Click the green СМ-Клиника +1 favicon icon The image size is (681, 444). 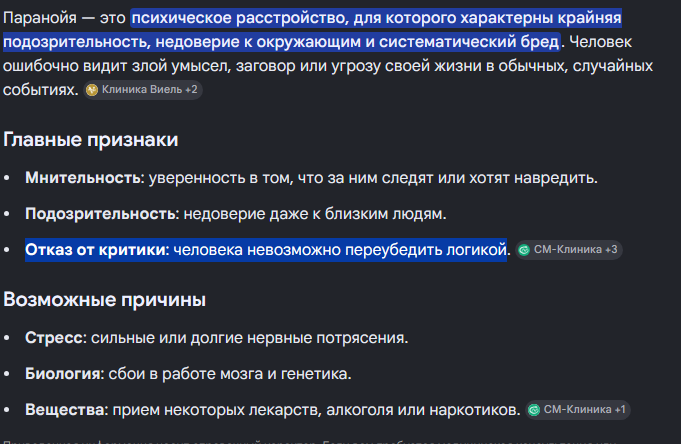coord(534,410)
